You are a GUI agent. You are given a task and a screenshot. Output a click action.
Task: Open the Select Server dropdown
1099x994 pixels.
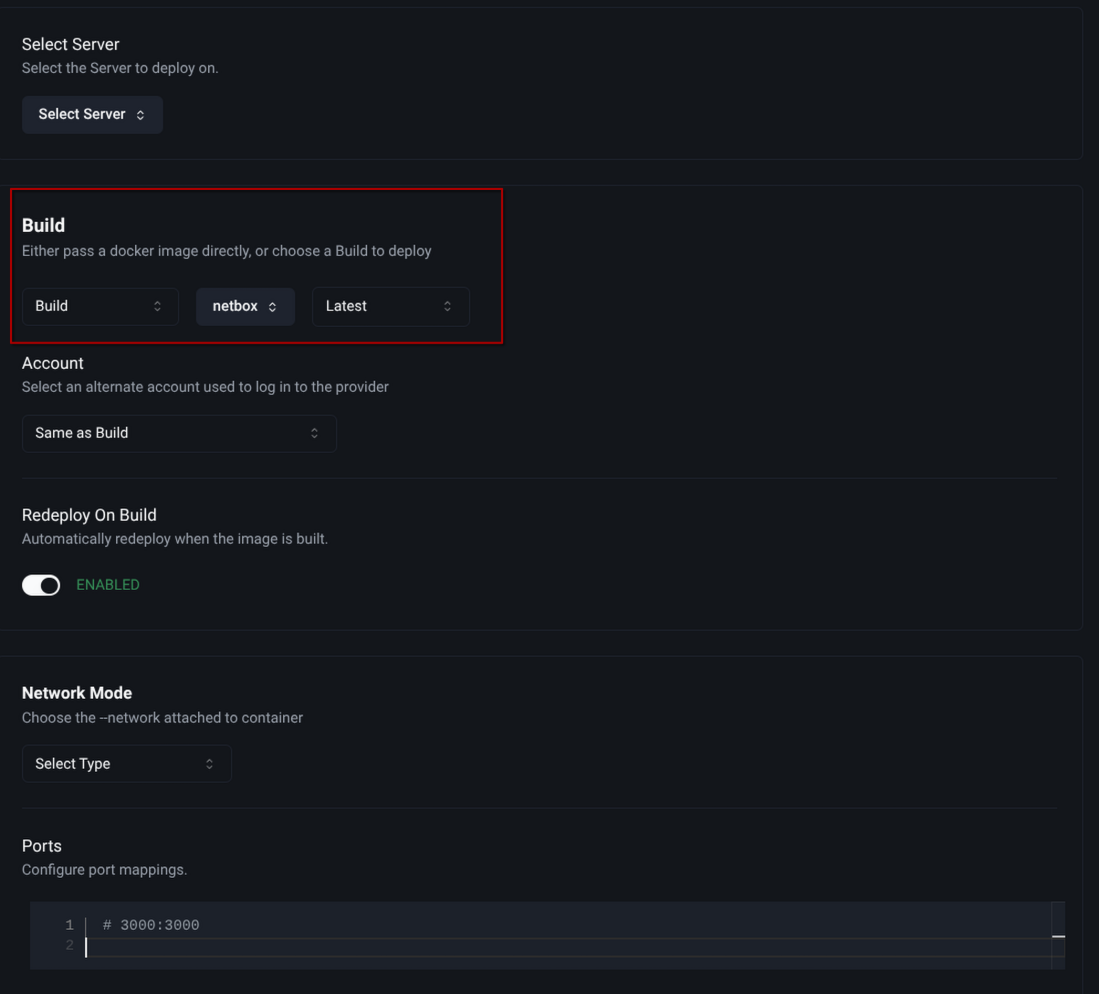91,115
